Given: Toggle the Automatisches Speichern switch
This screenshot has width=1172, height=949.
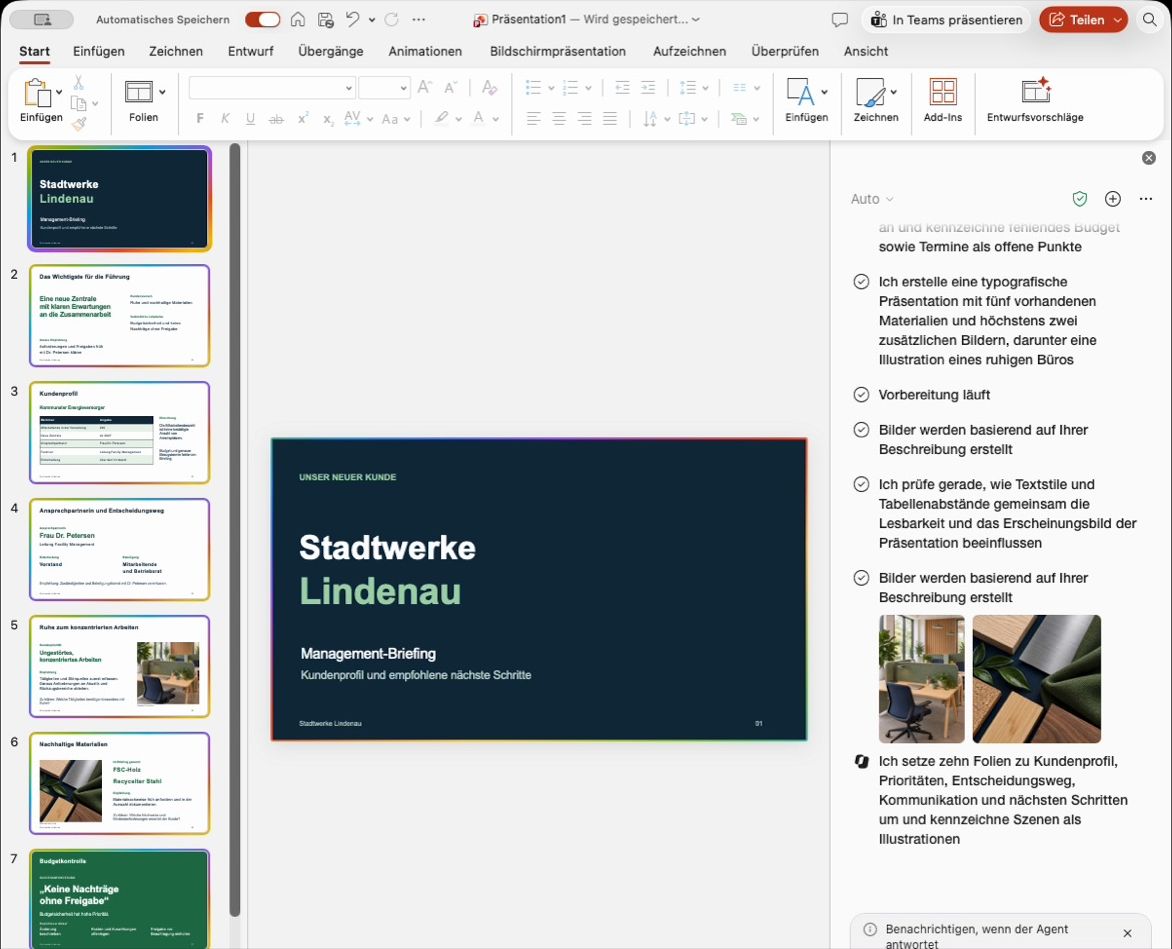Looking at the screenshot, I should pos(262,19).
